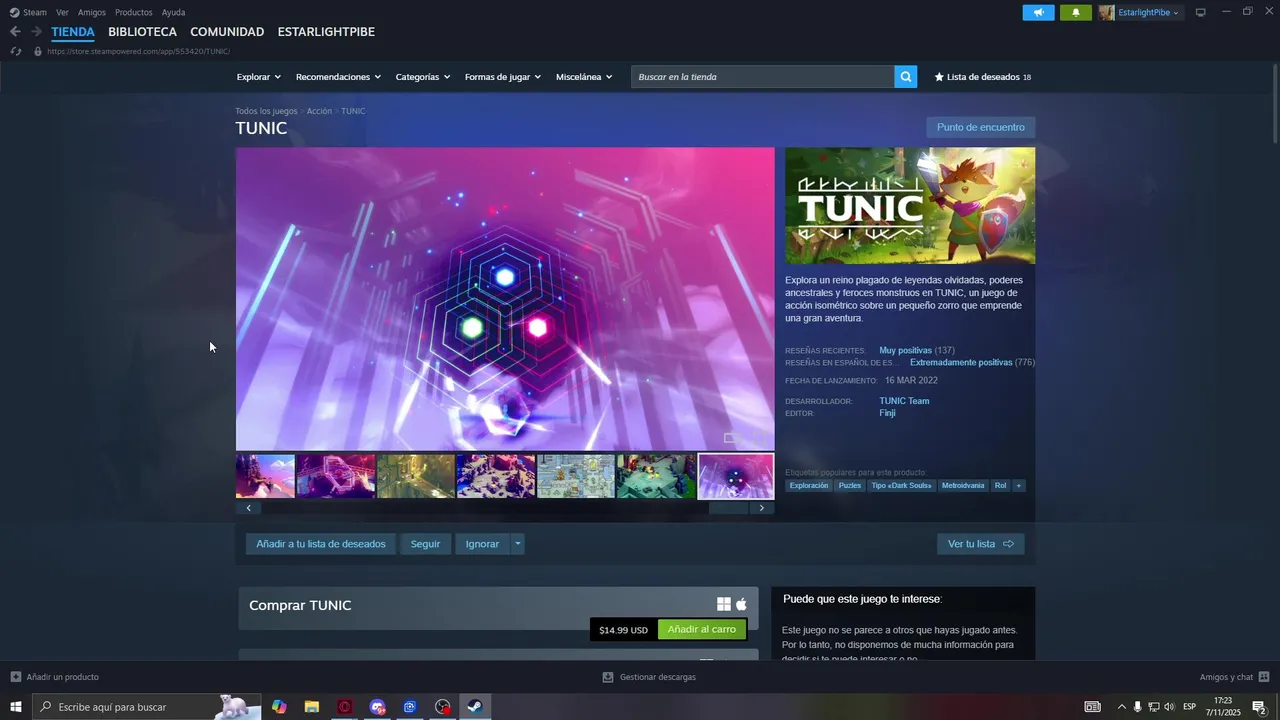Expand the arrow next to Ignorar
This screenshot has height=720, width=1280.
[x=517, y=544]
